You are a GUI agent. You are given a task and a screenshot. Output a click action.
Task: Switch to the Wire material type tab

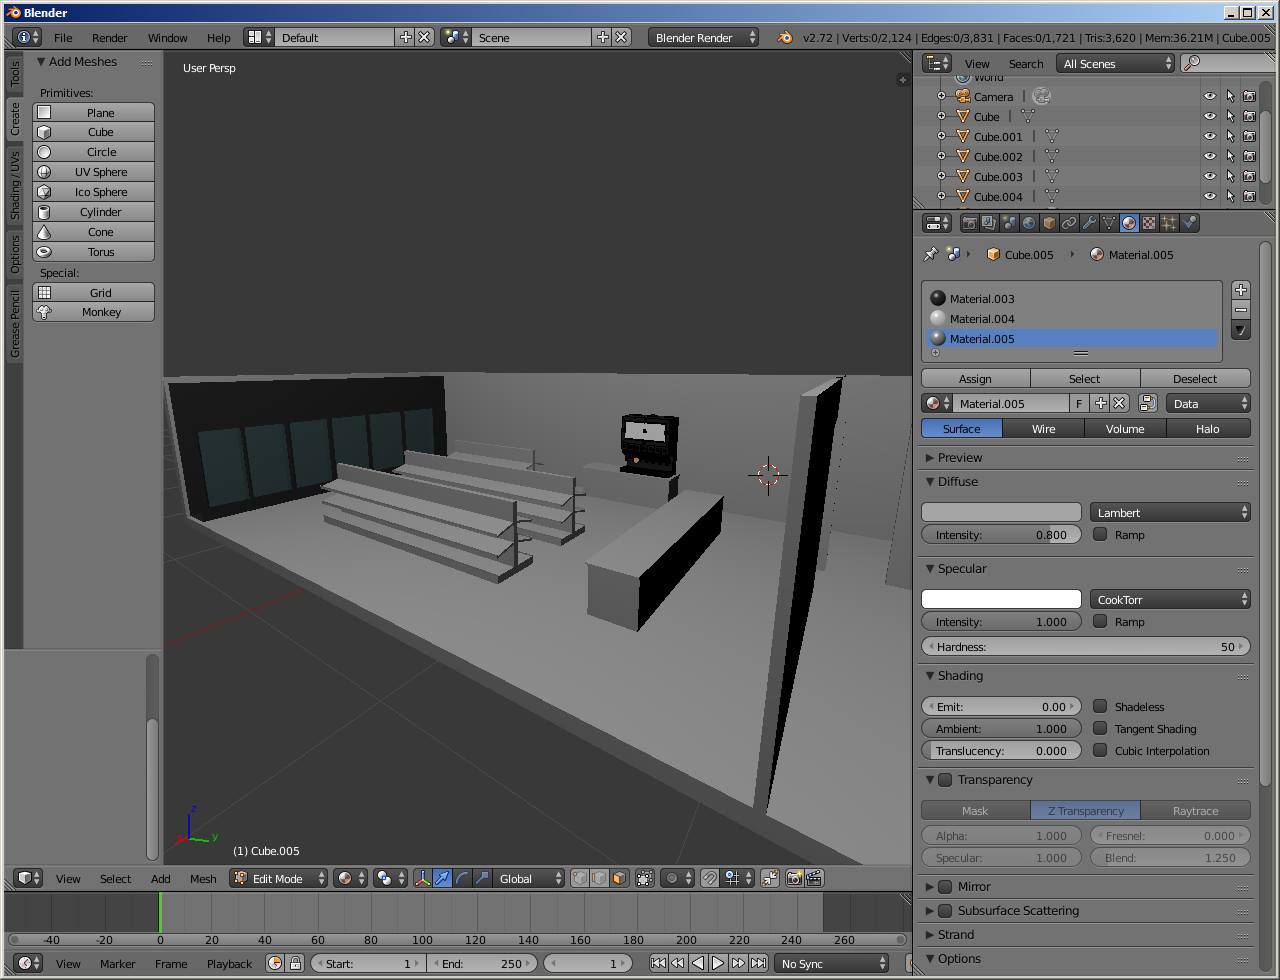[x=1043, y=428]
